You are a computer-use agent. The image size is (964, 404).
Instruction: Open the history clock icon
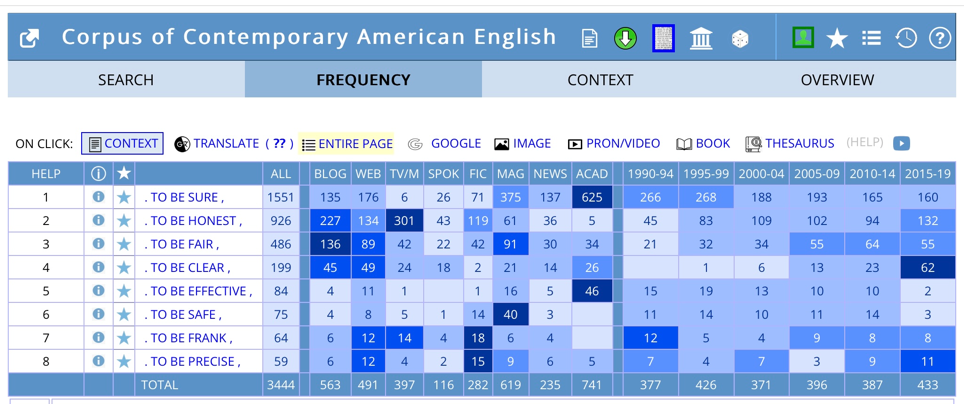(x=906, y=39)
